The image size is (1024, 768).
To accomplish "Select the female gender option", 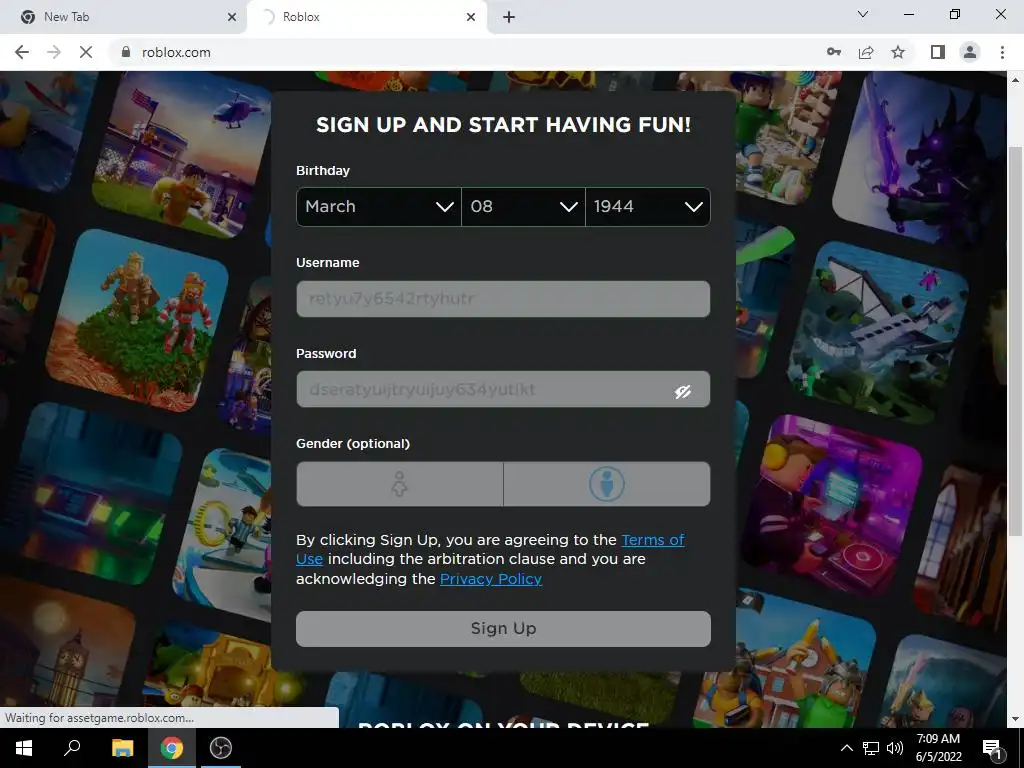I will coord(400,484).
